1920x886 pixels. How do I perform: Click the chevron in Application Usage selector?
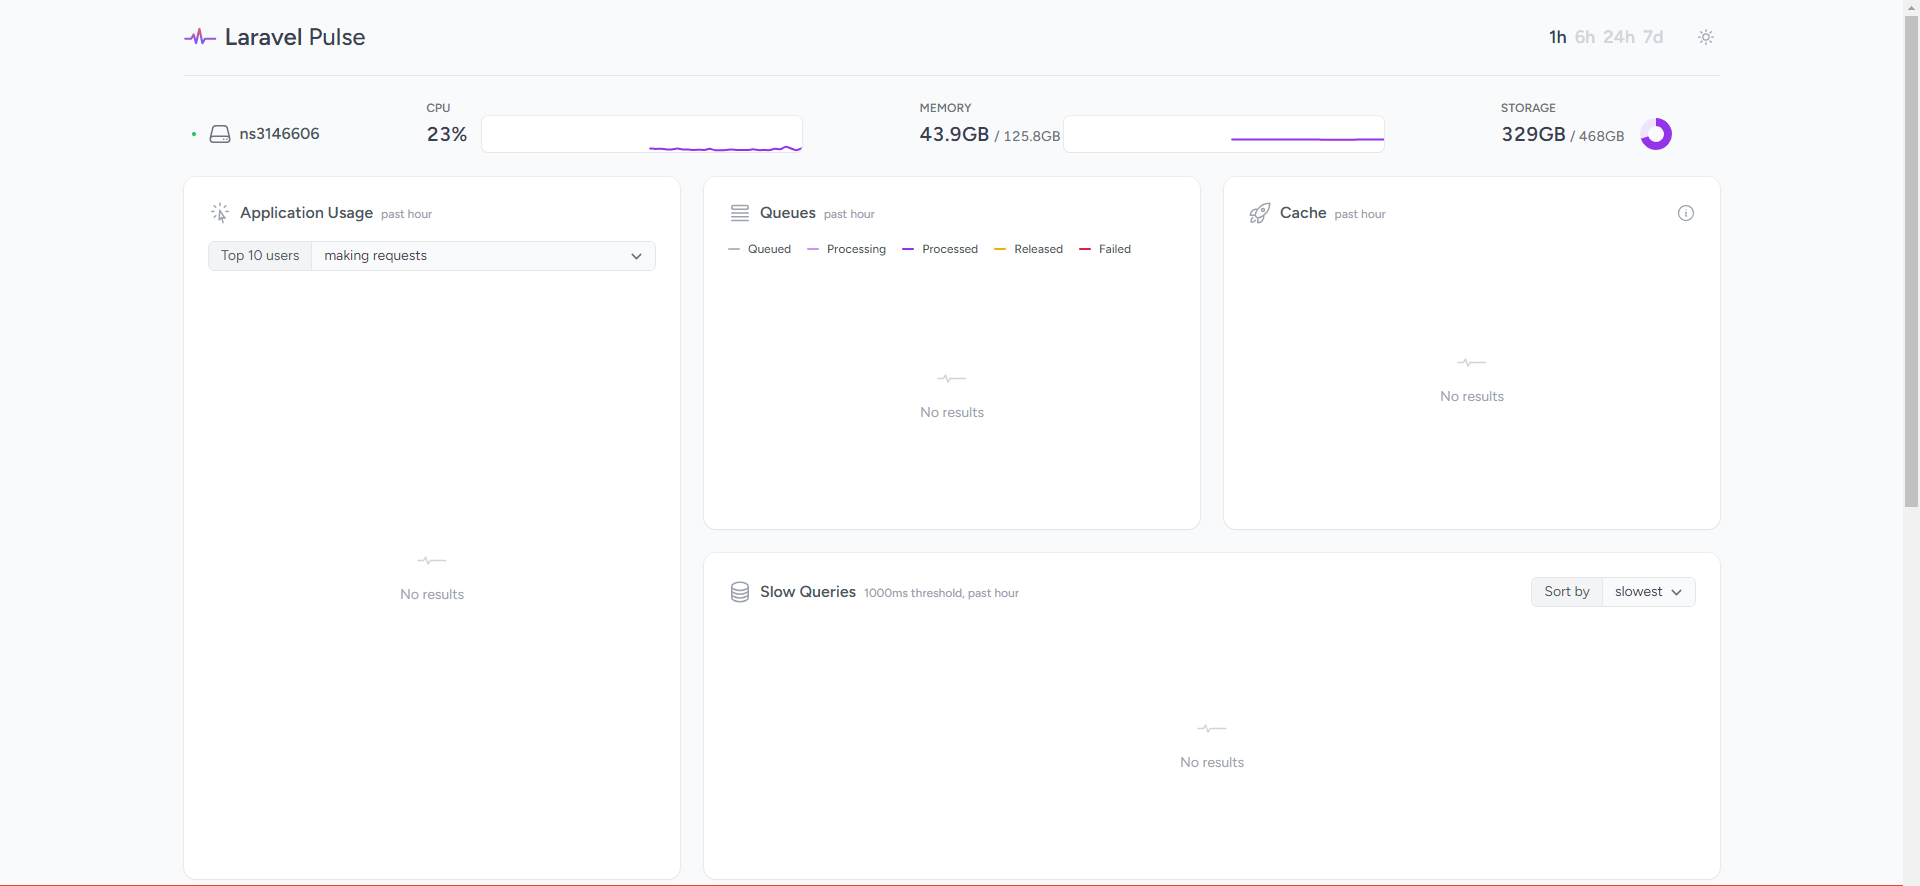coord(636,256)
